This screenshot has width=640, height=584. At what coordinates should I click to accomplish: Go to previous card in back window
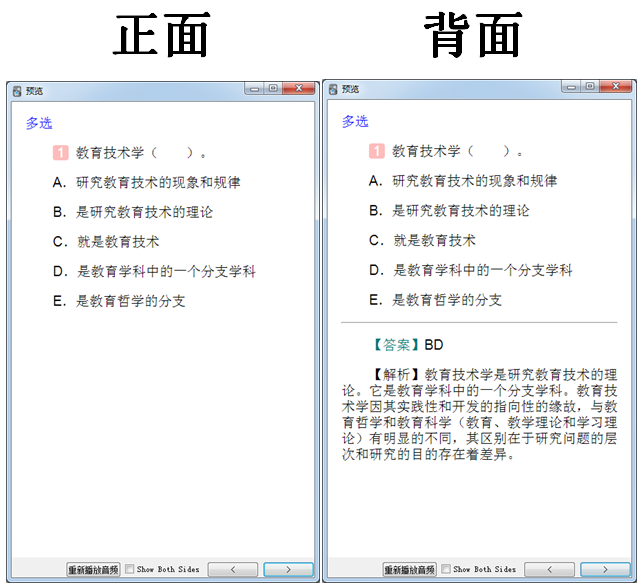pos(549,569)
